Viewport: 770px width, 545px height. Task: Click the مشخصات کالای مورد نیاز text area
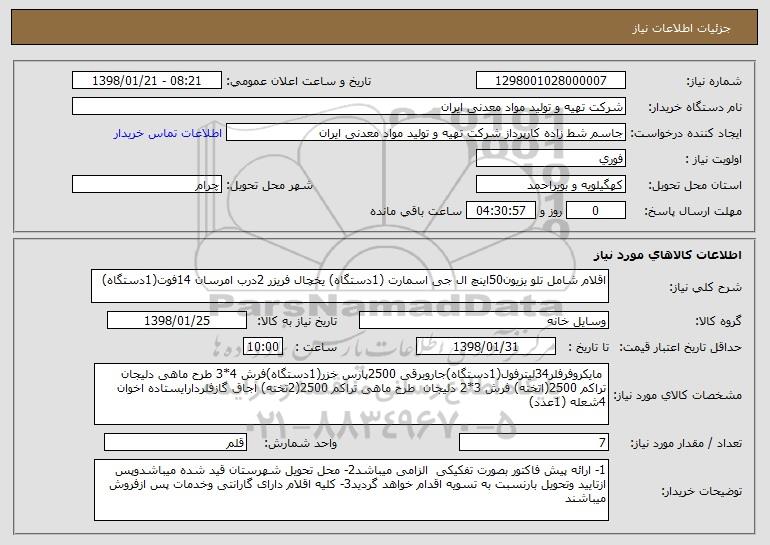(351, 394)
